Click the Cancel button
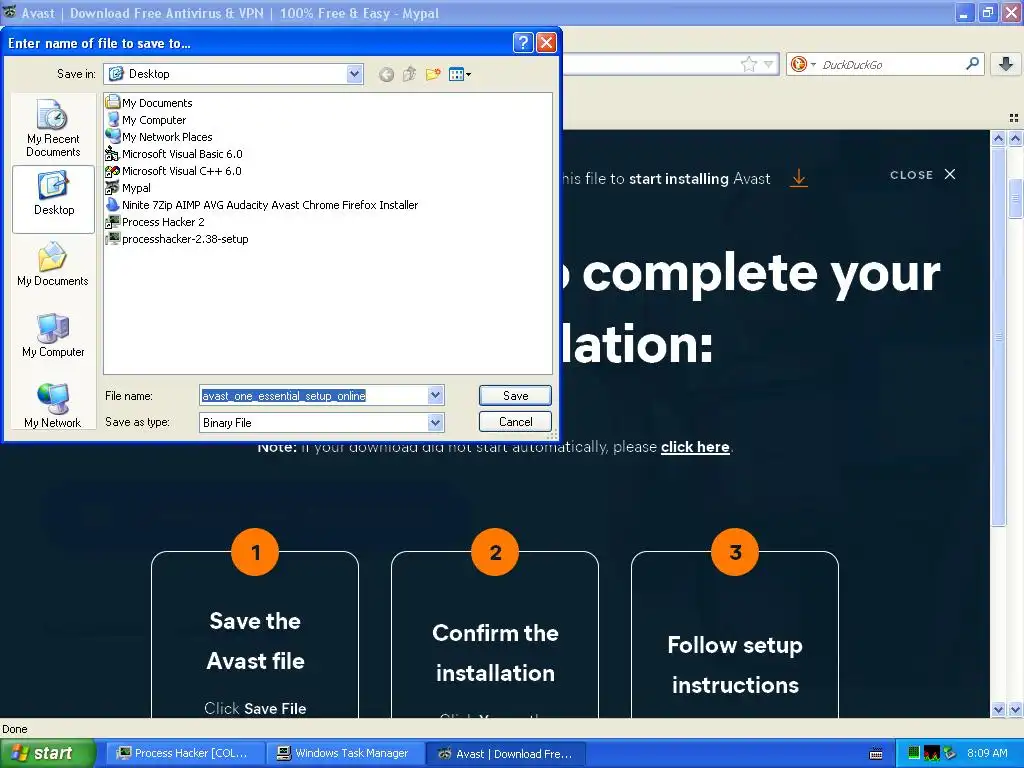Viewport: 1024px width, 768px height. (x=515, y=421)
